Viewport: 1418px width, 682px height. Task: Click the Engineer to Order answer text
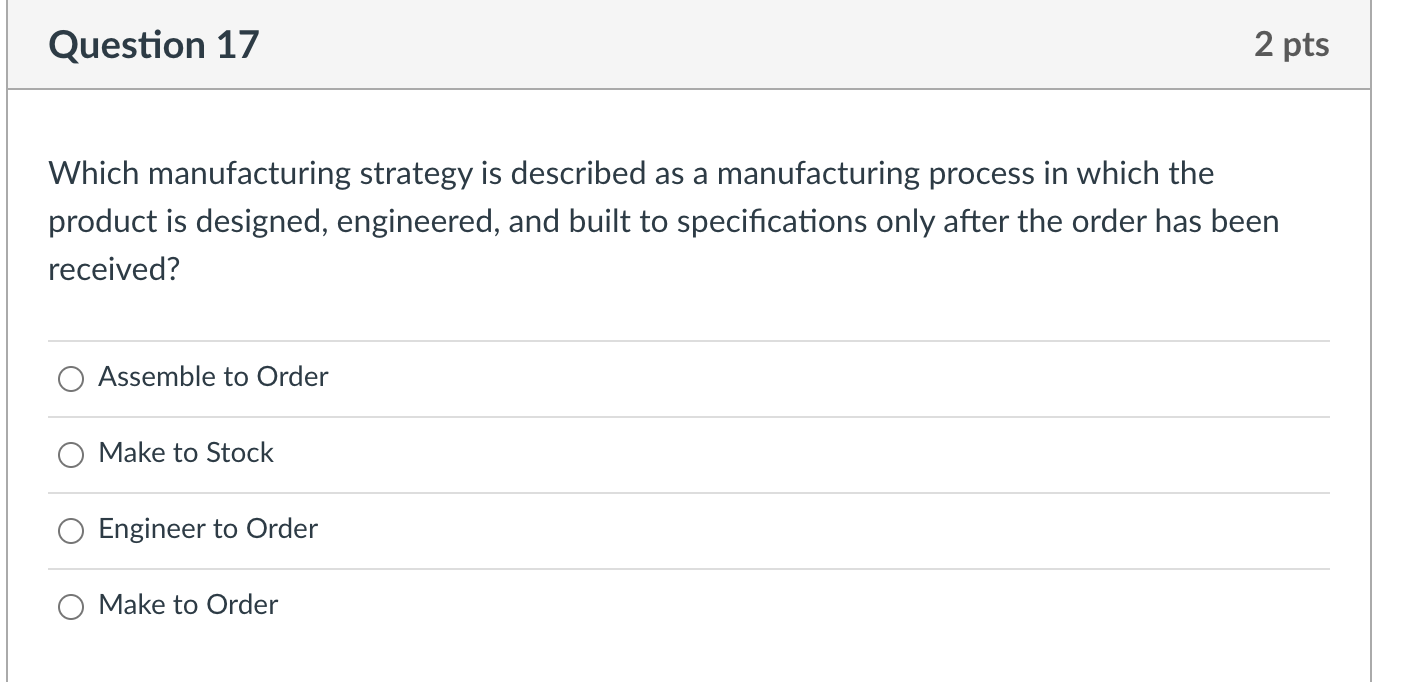[207, 529]
